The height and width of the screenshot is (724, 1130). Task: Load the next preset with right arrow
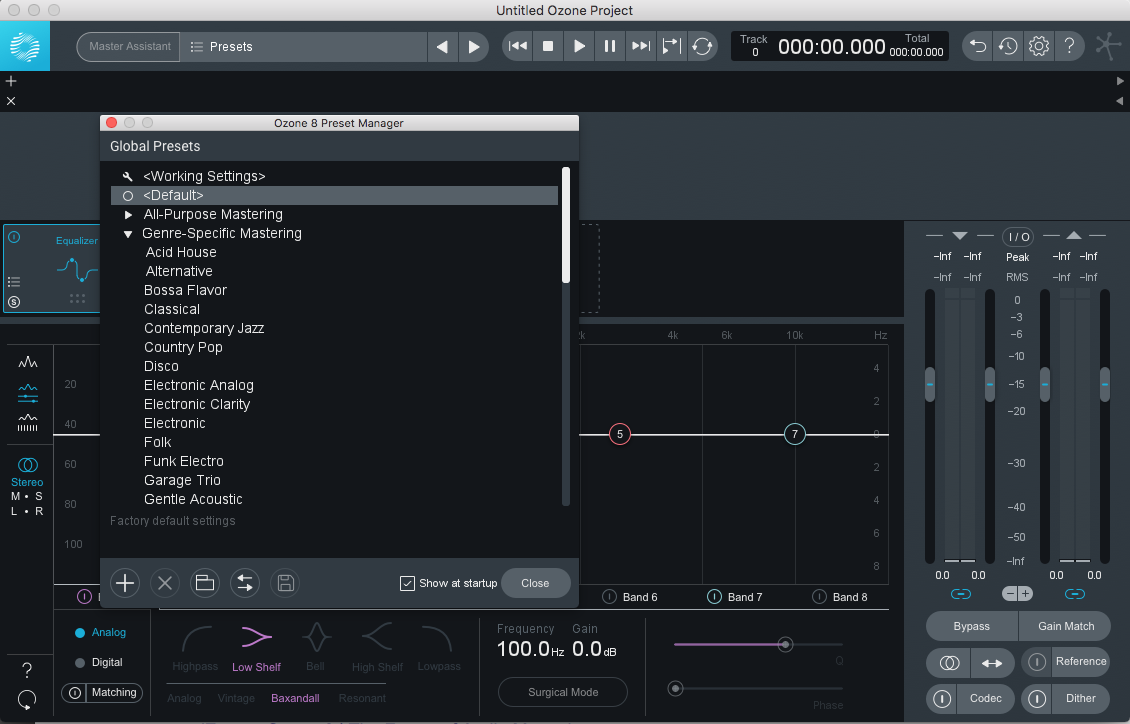tap(473, 47)
